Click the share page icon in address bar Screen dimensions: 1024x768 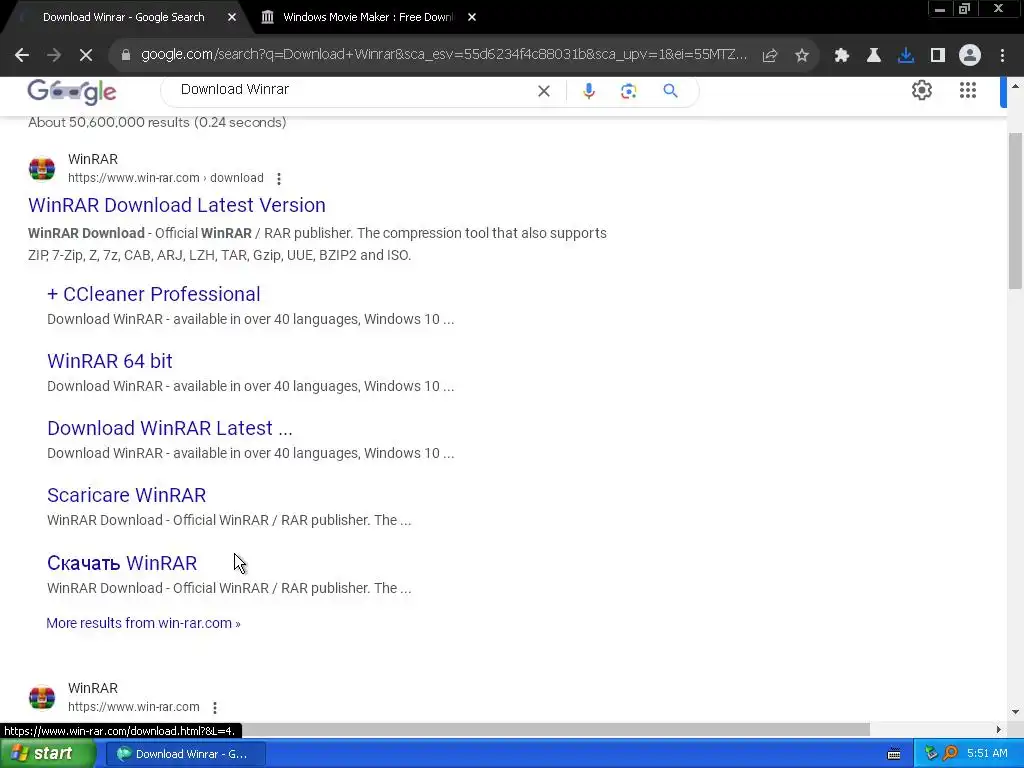coord(770,56)
